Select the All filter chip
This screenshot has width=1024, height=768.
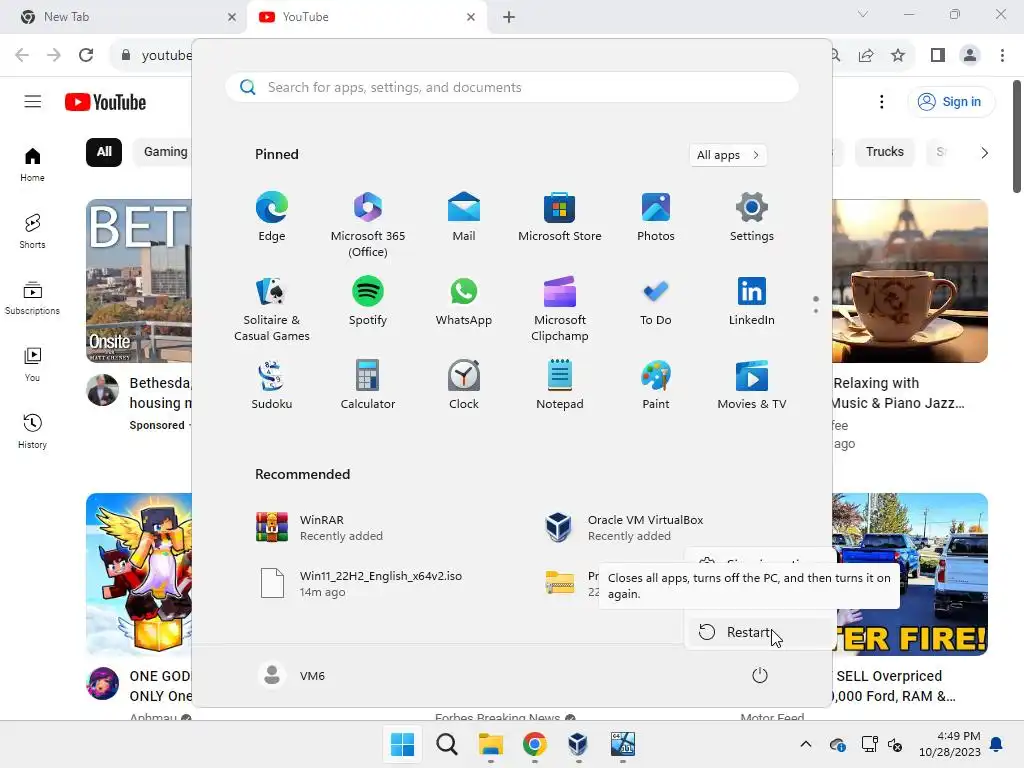tap(104, 152)
